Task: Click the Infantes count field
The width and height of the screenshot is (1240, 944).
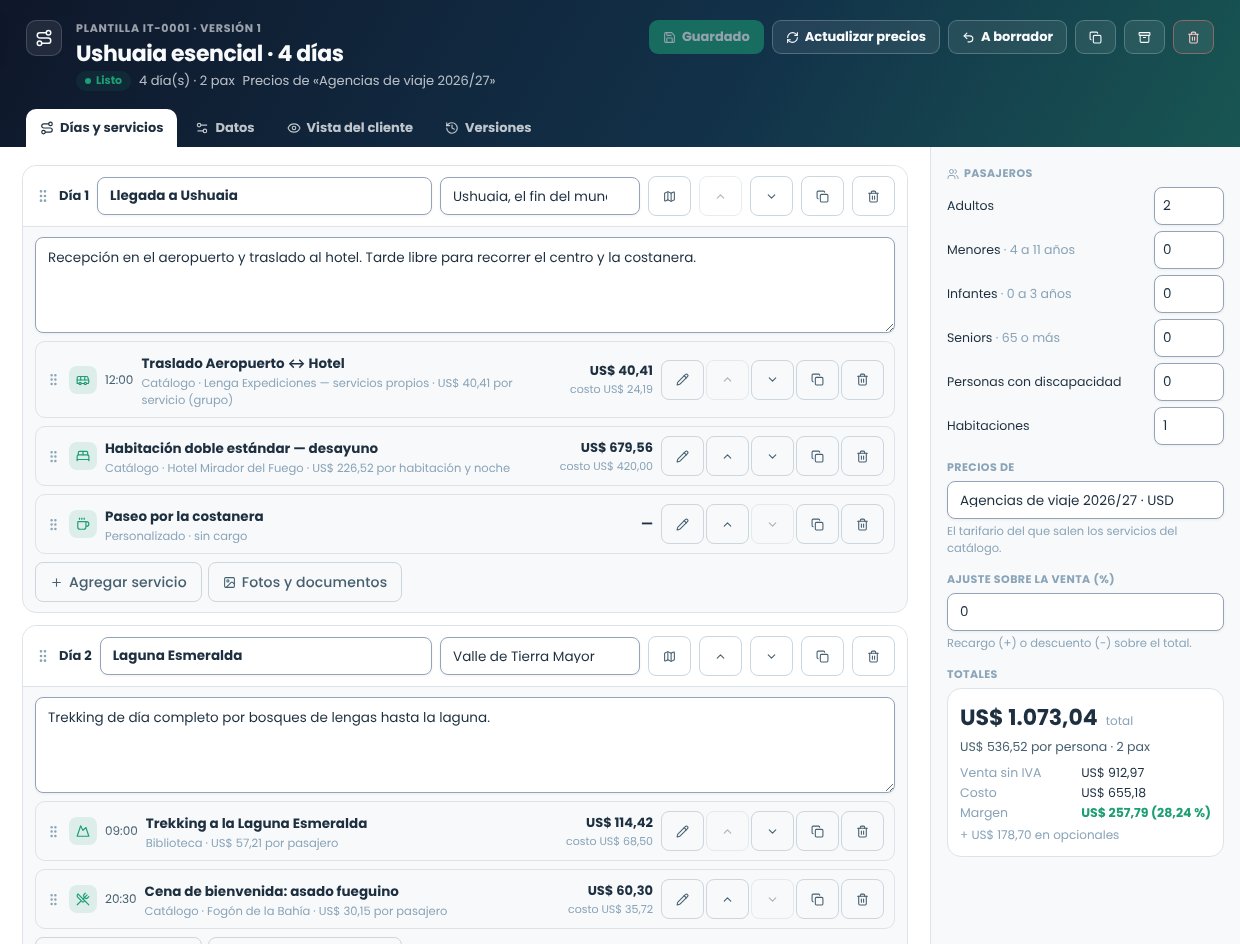Action: (1188, 294)
